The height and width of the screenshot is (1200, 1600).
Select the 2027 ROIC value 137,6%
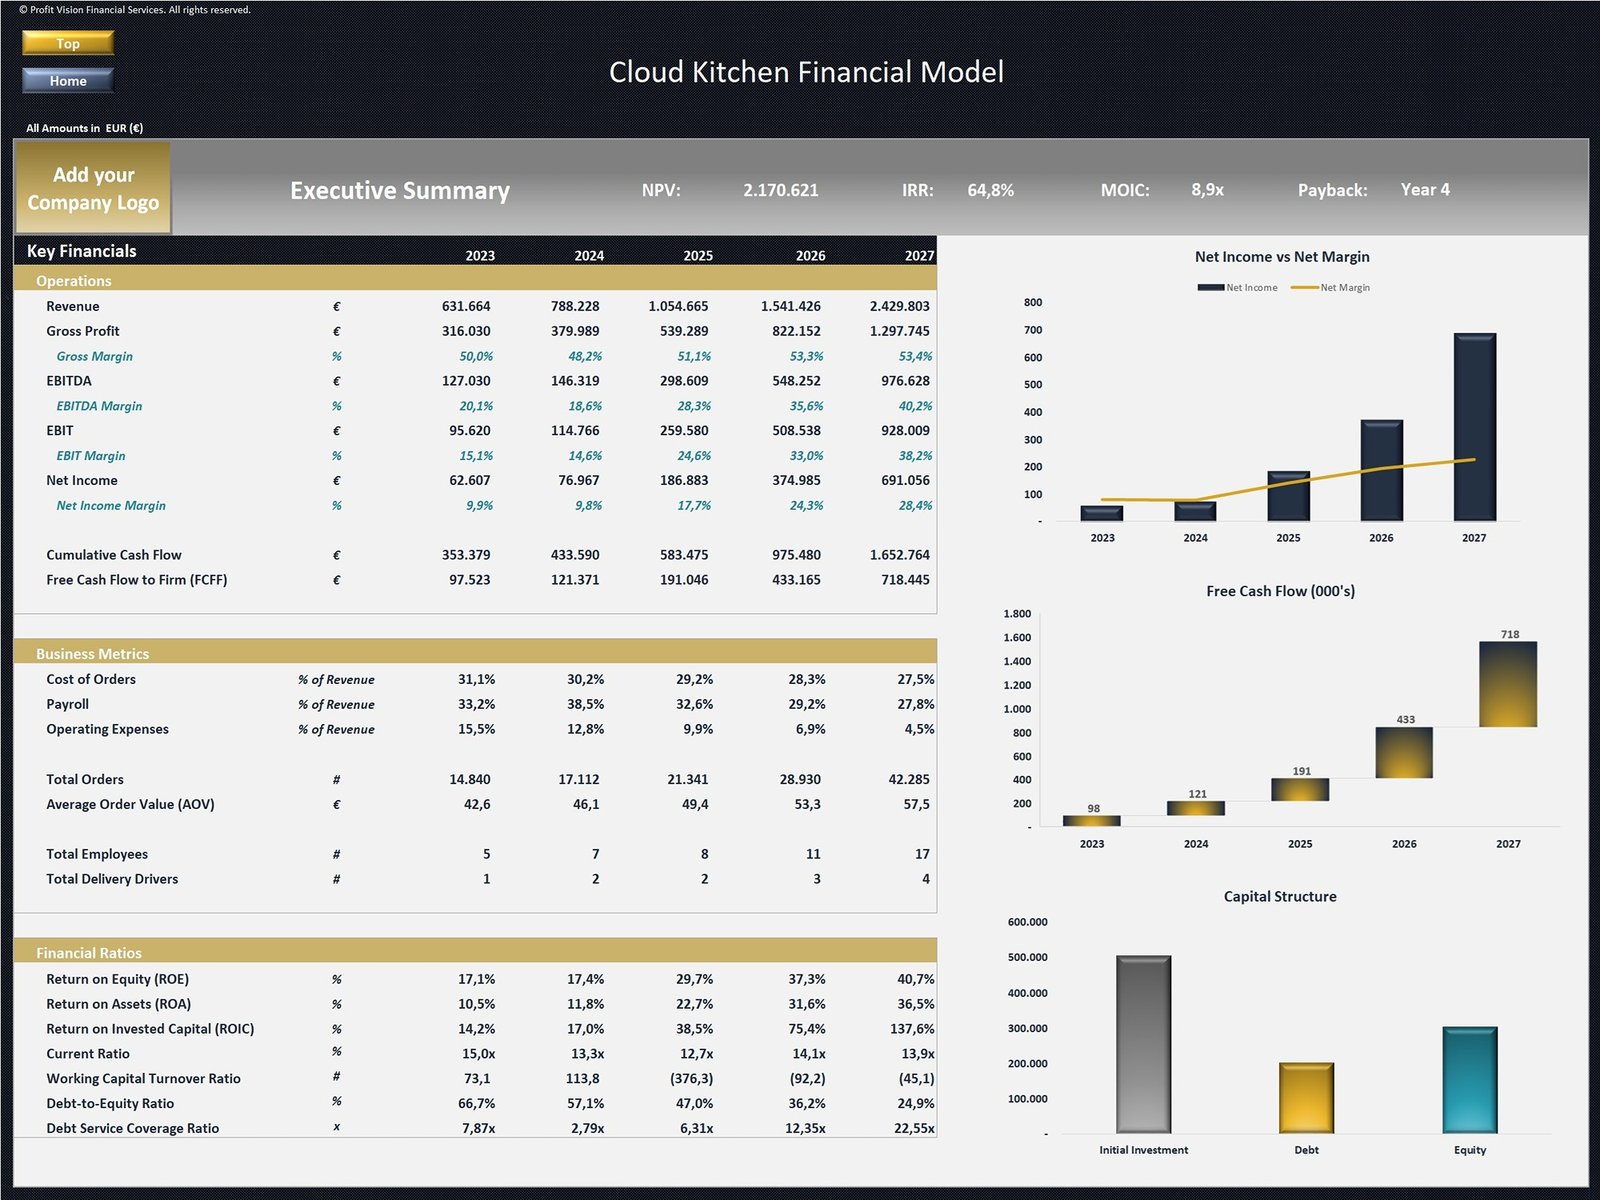tap(914, 1029)
